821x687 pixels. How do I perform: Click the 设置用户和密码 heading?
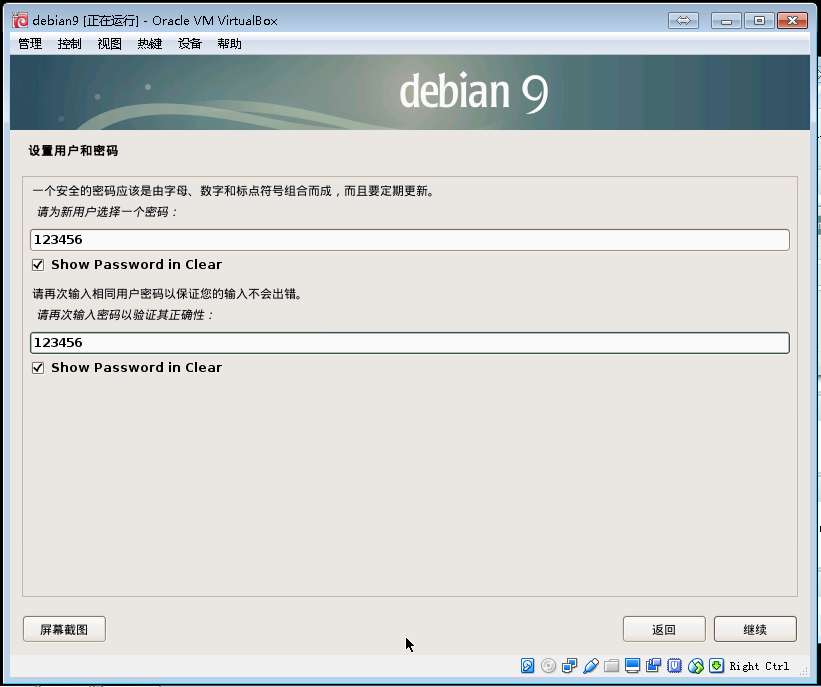click(x=73, y=151)
